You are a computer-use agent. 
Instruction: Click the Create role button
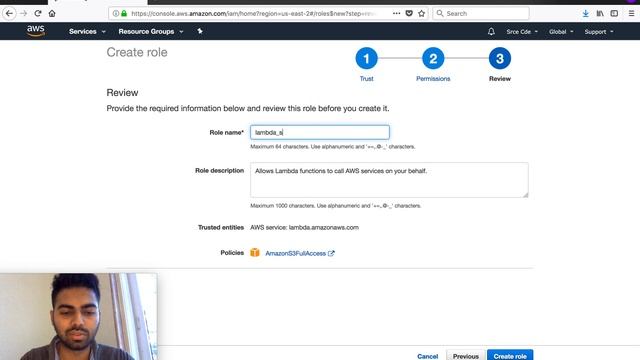(x=510, y=356)
